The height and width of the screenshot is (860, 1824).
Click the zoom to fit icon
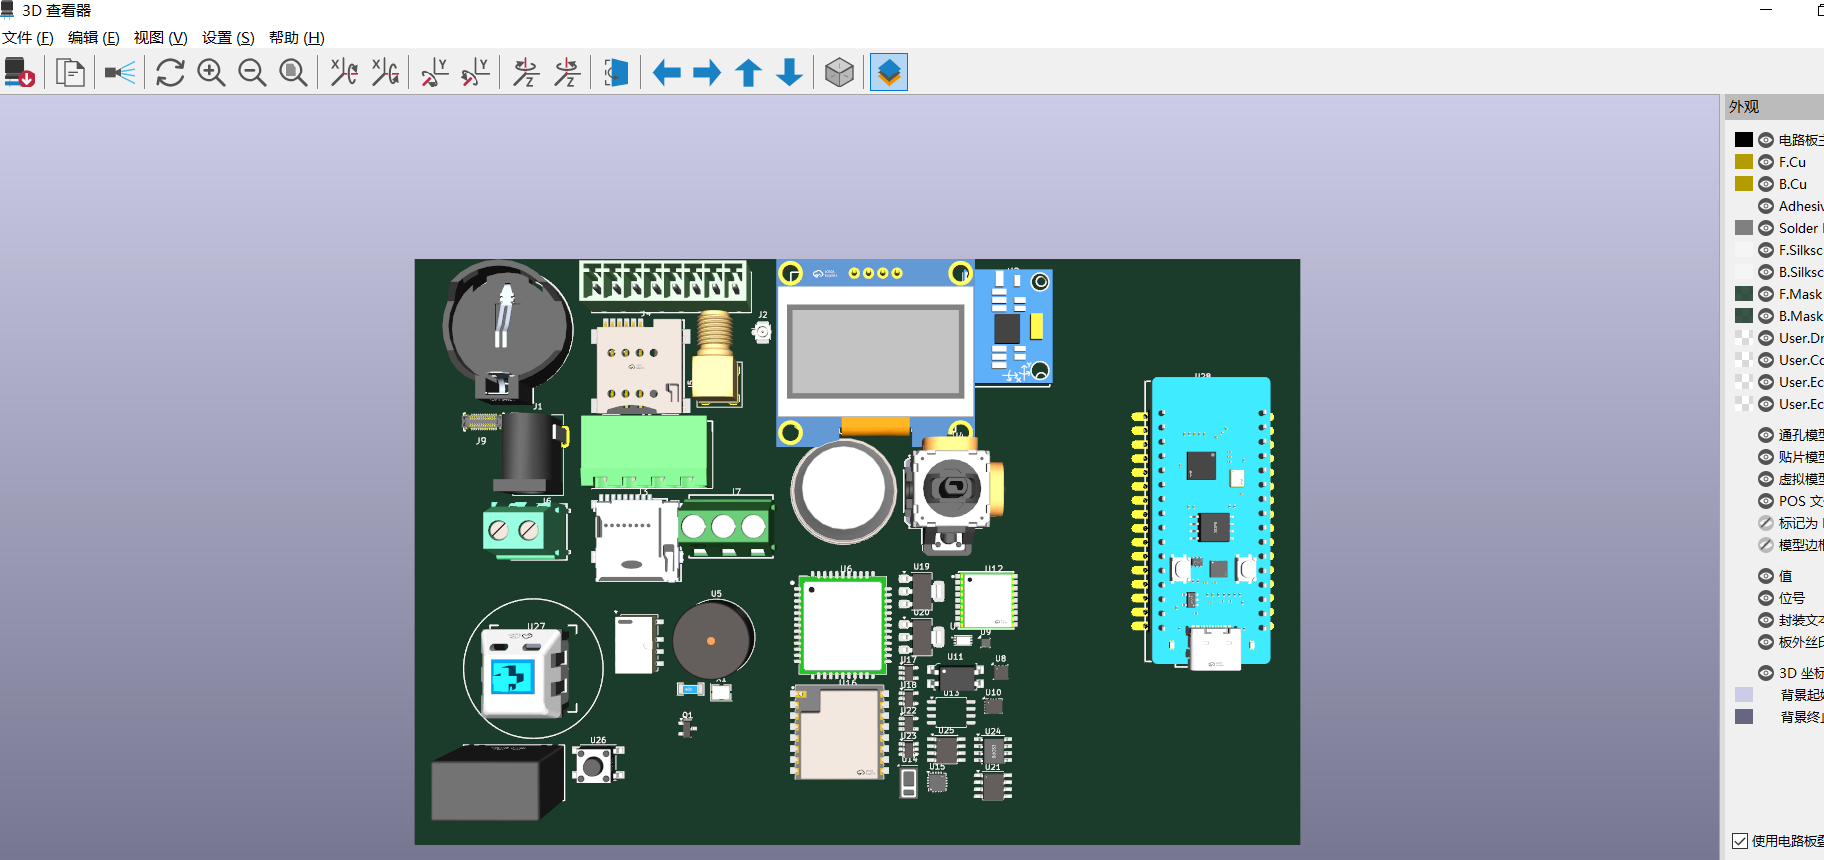[293, 73]
